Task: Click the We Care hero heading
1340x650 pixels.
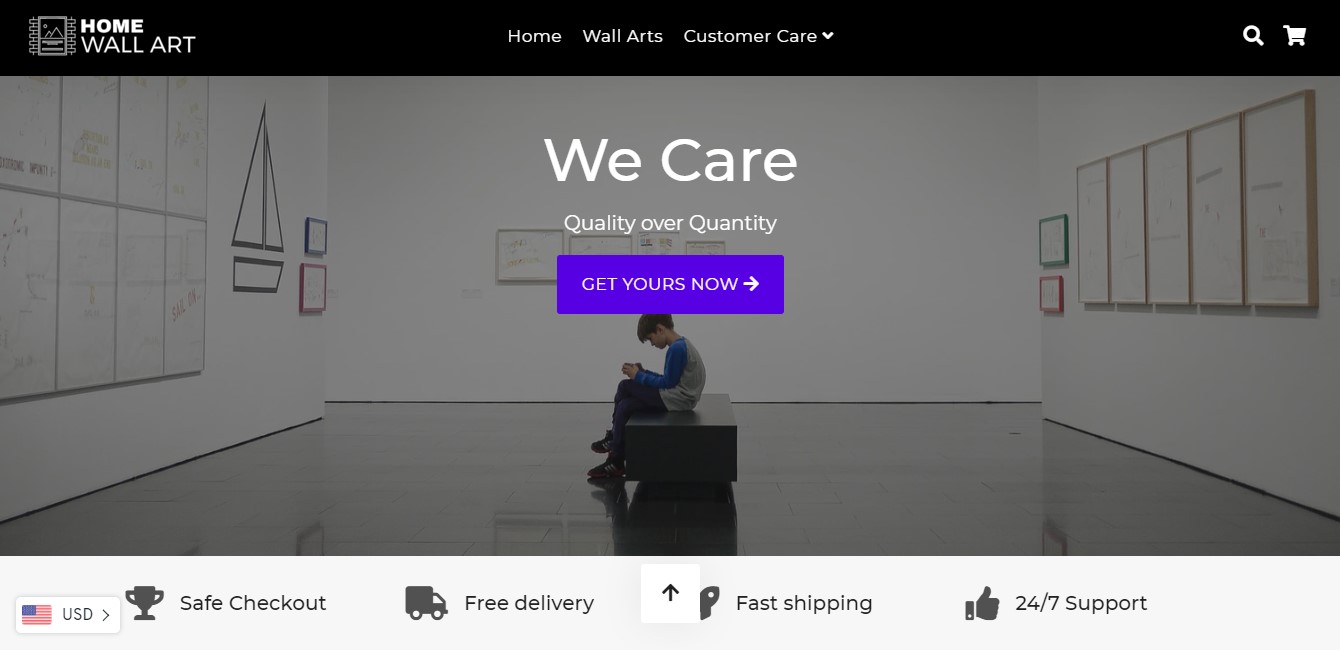Action: click(x=670, y=160)
